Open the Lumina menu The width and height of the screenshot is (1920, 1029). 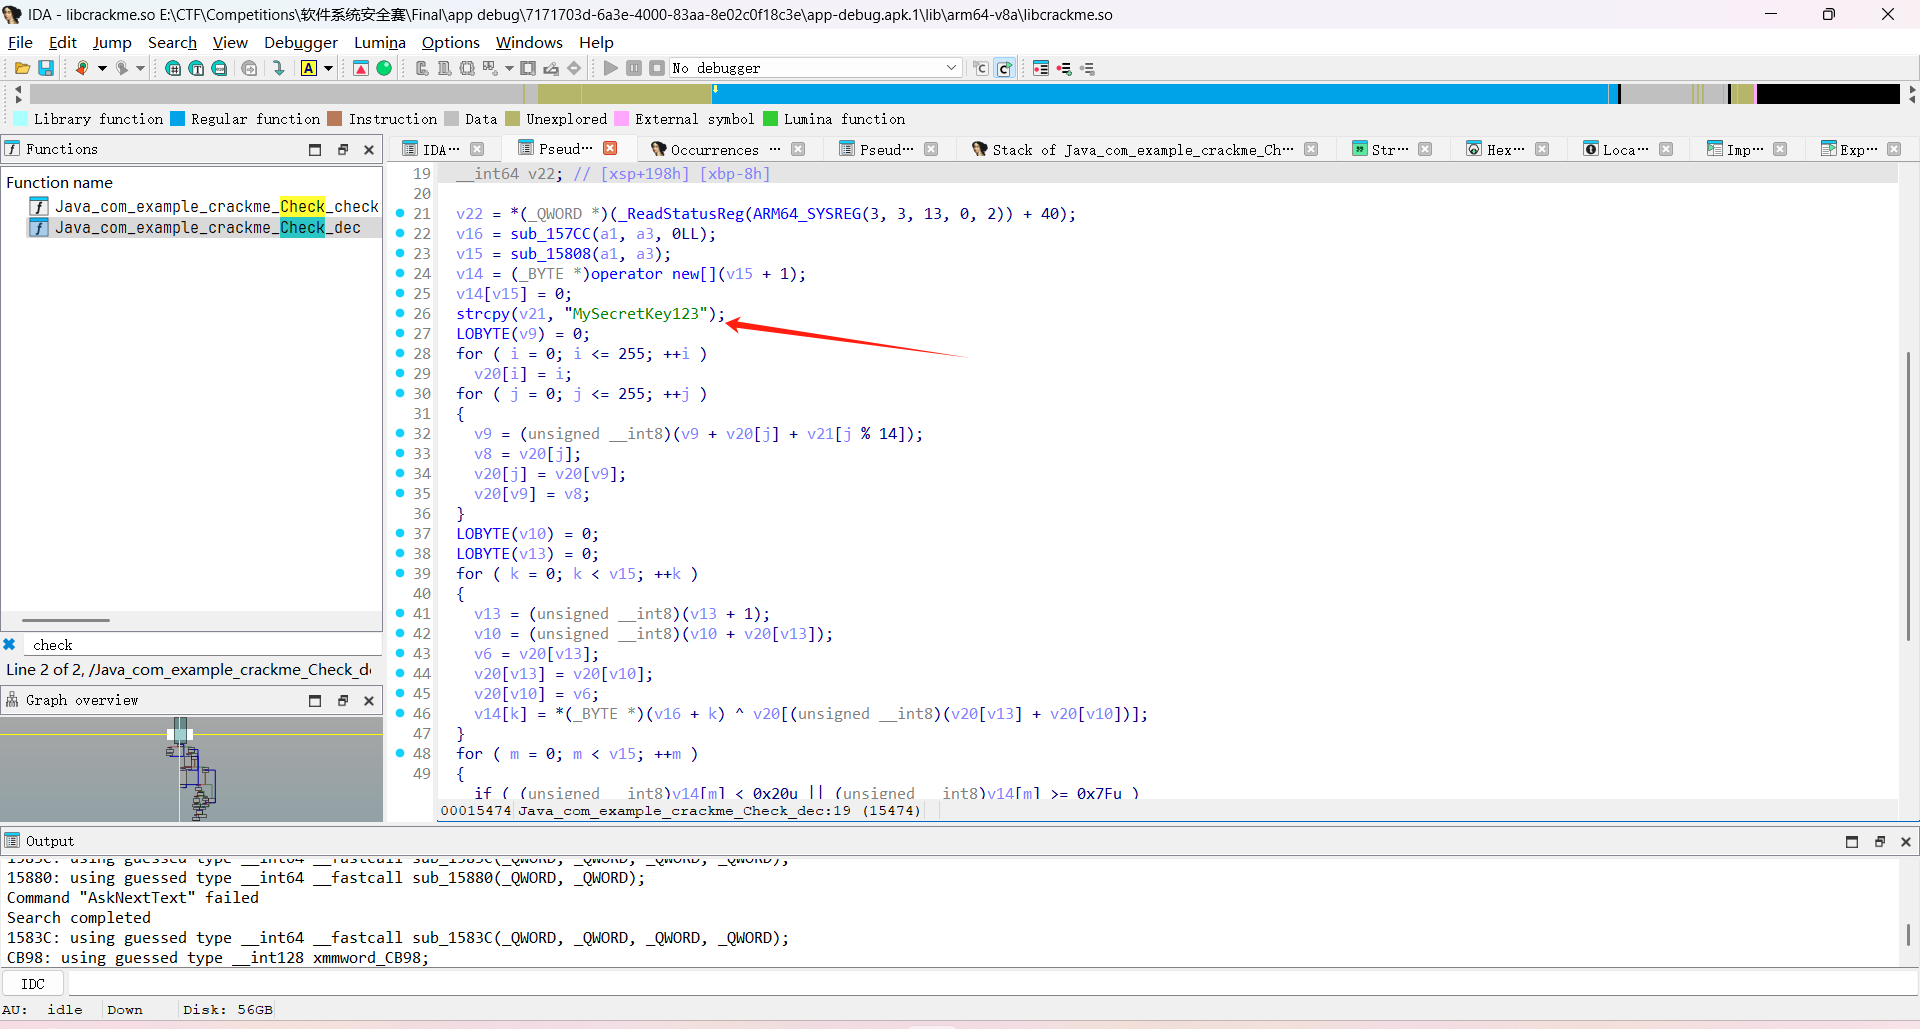click(x=379, y=42)
